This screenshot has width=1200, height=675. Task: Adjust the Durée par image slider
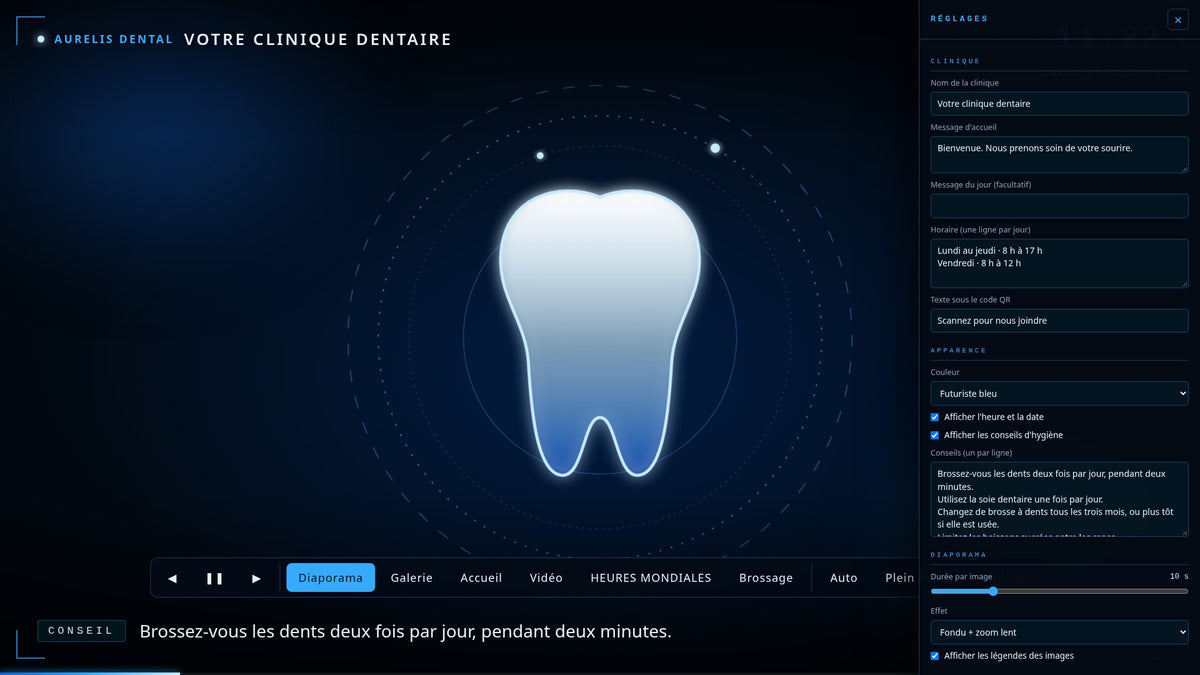tap(1059, 591)
